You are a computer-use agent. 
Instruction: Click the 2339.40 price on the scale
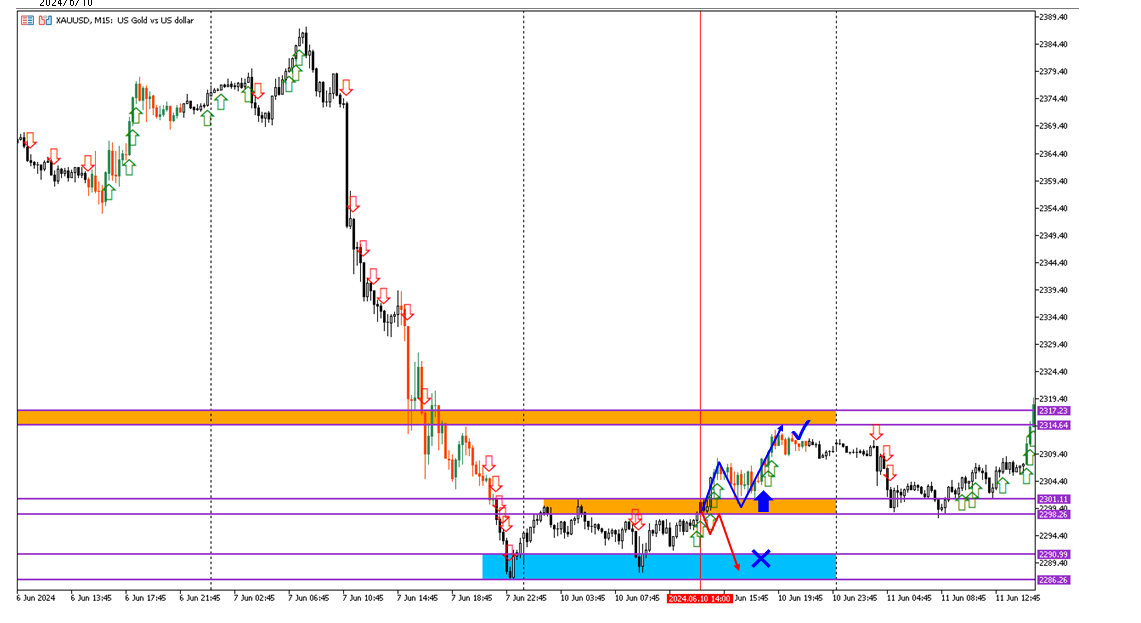[1053, 290]
